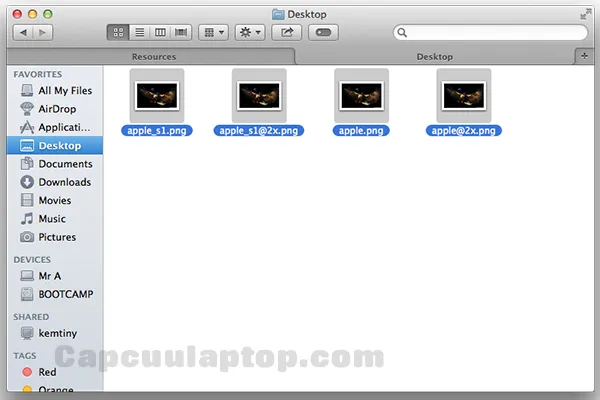This screenshot has width=600, height=400.
Task: Select the apple_s1@2x.png thumbnail
Action: click(259, 96)
